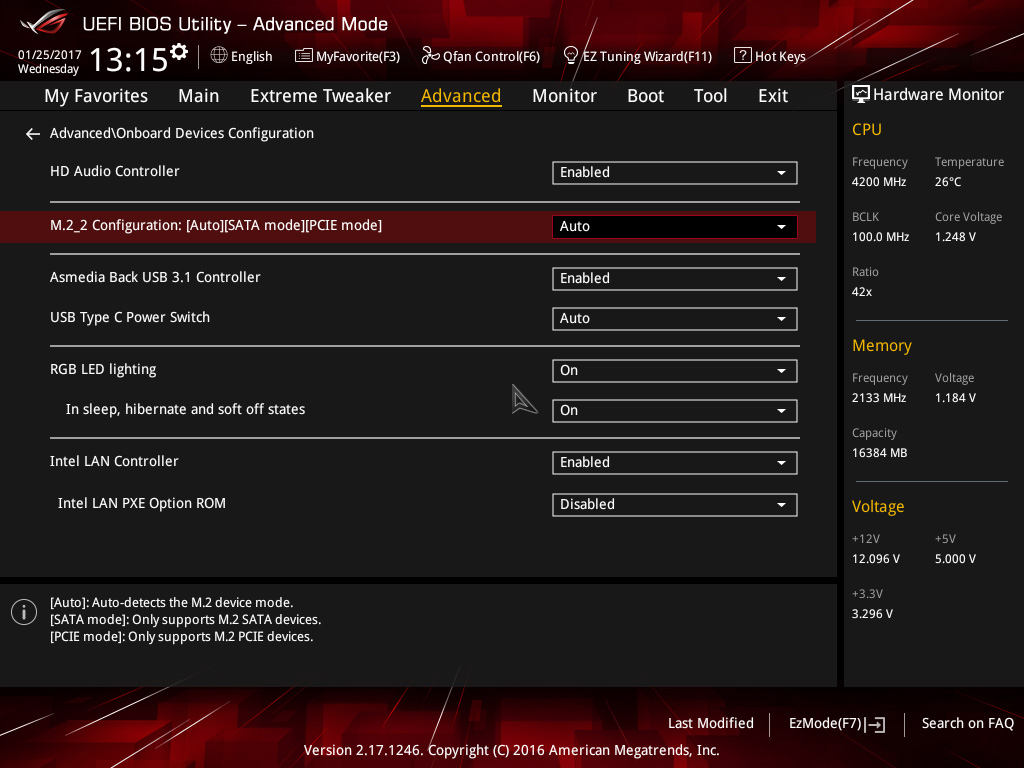The image size is (1024, 768).
Task: Click the info icon in help panel
Action: [x=24, y=612]
